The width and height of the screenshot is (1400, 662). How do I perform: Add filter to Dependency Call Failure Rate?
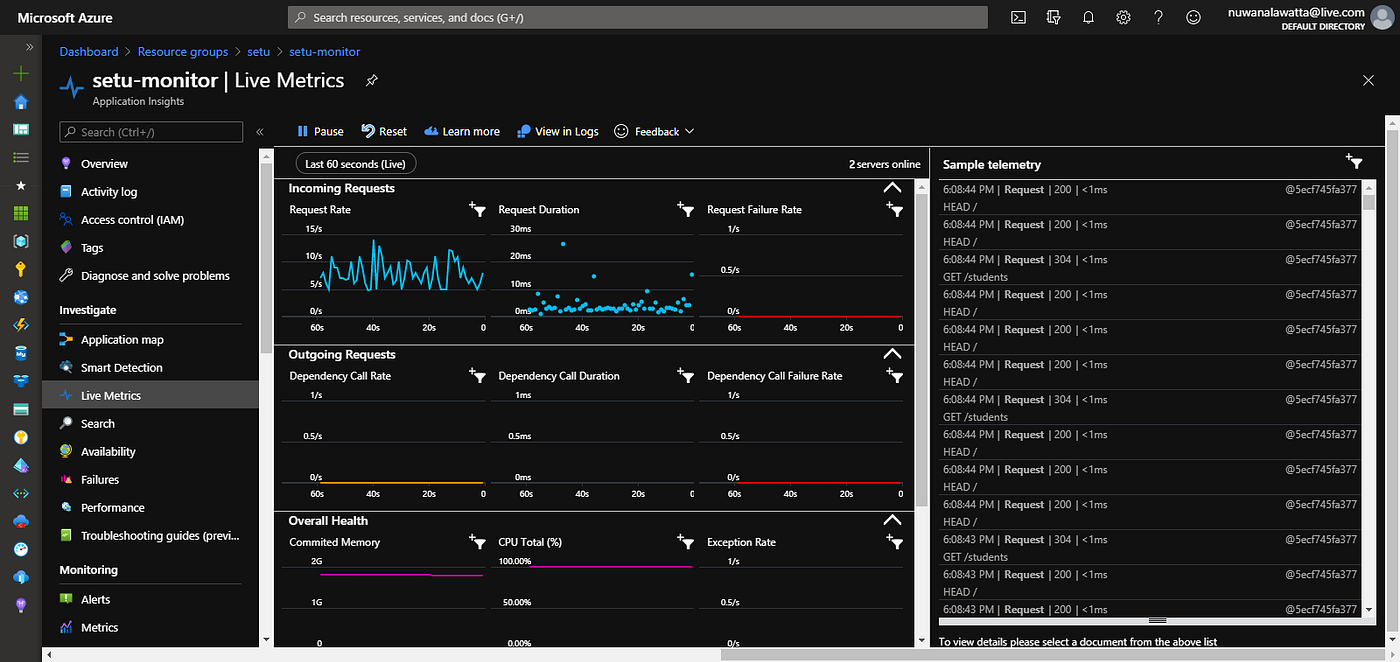(x=895, y=375)
